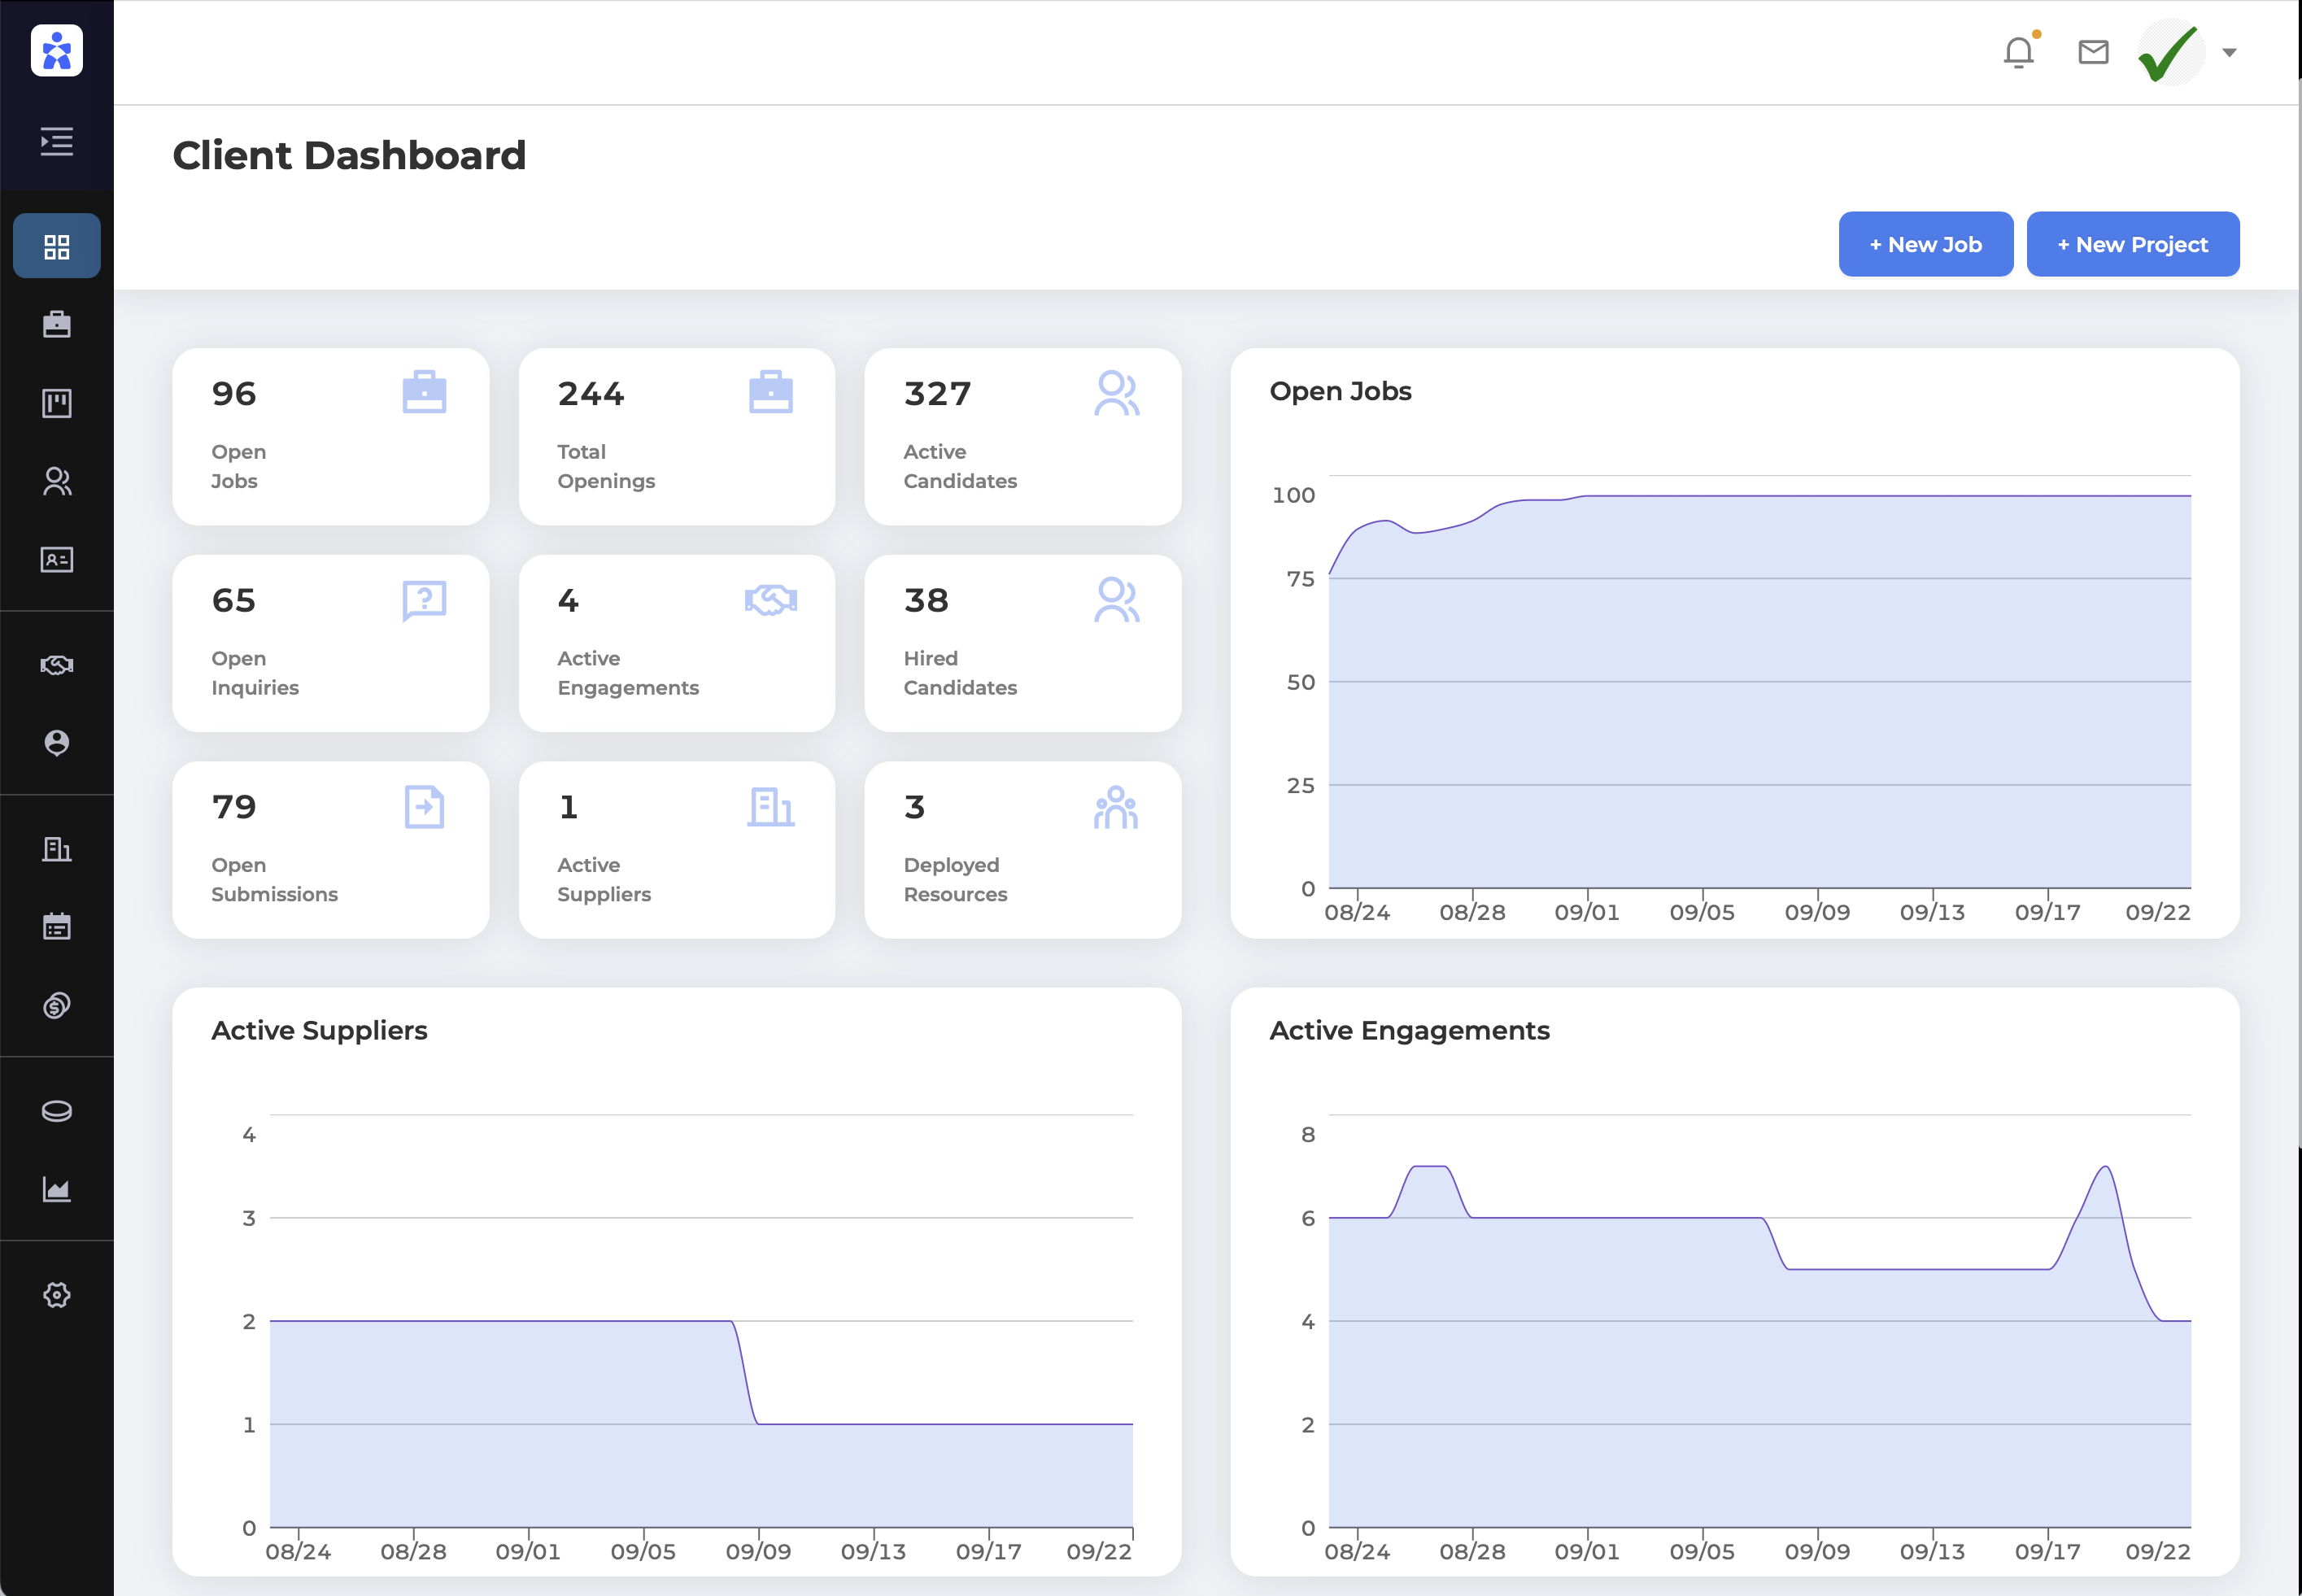Open the 96 Open Jobs card

331,436
